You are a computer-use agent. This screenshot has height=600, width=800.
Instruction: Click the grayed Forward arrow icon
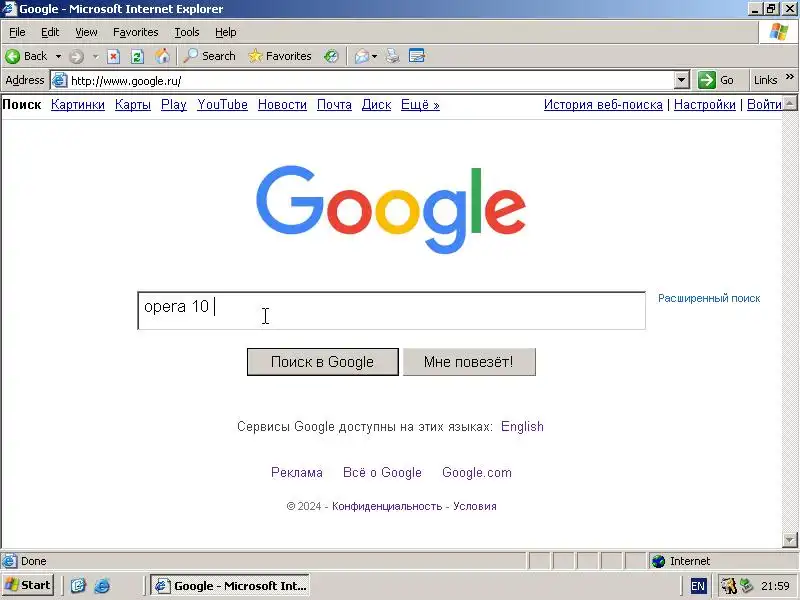(77, 56)
